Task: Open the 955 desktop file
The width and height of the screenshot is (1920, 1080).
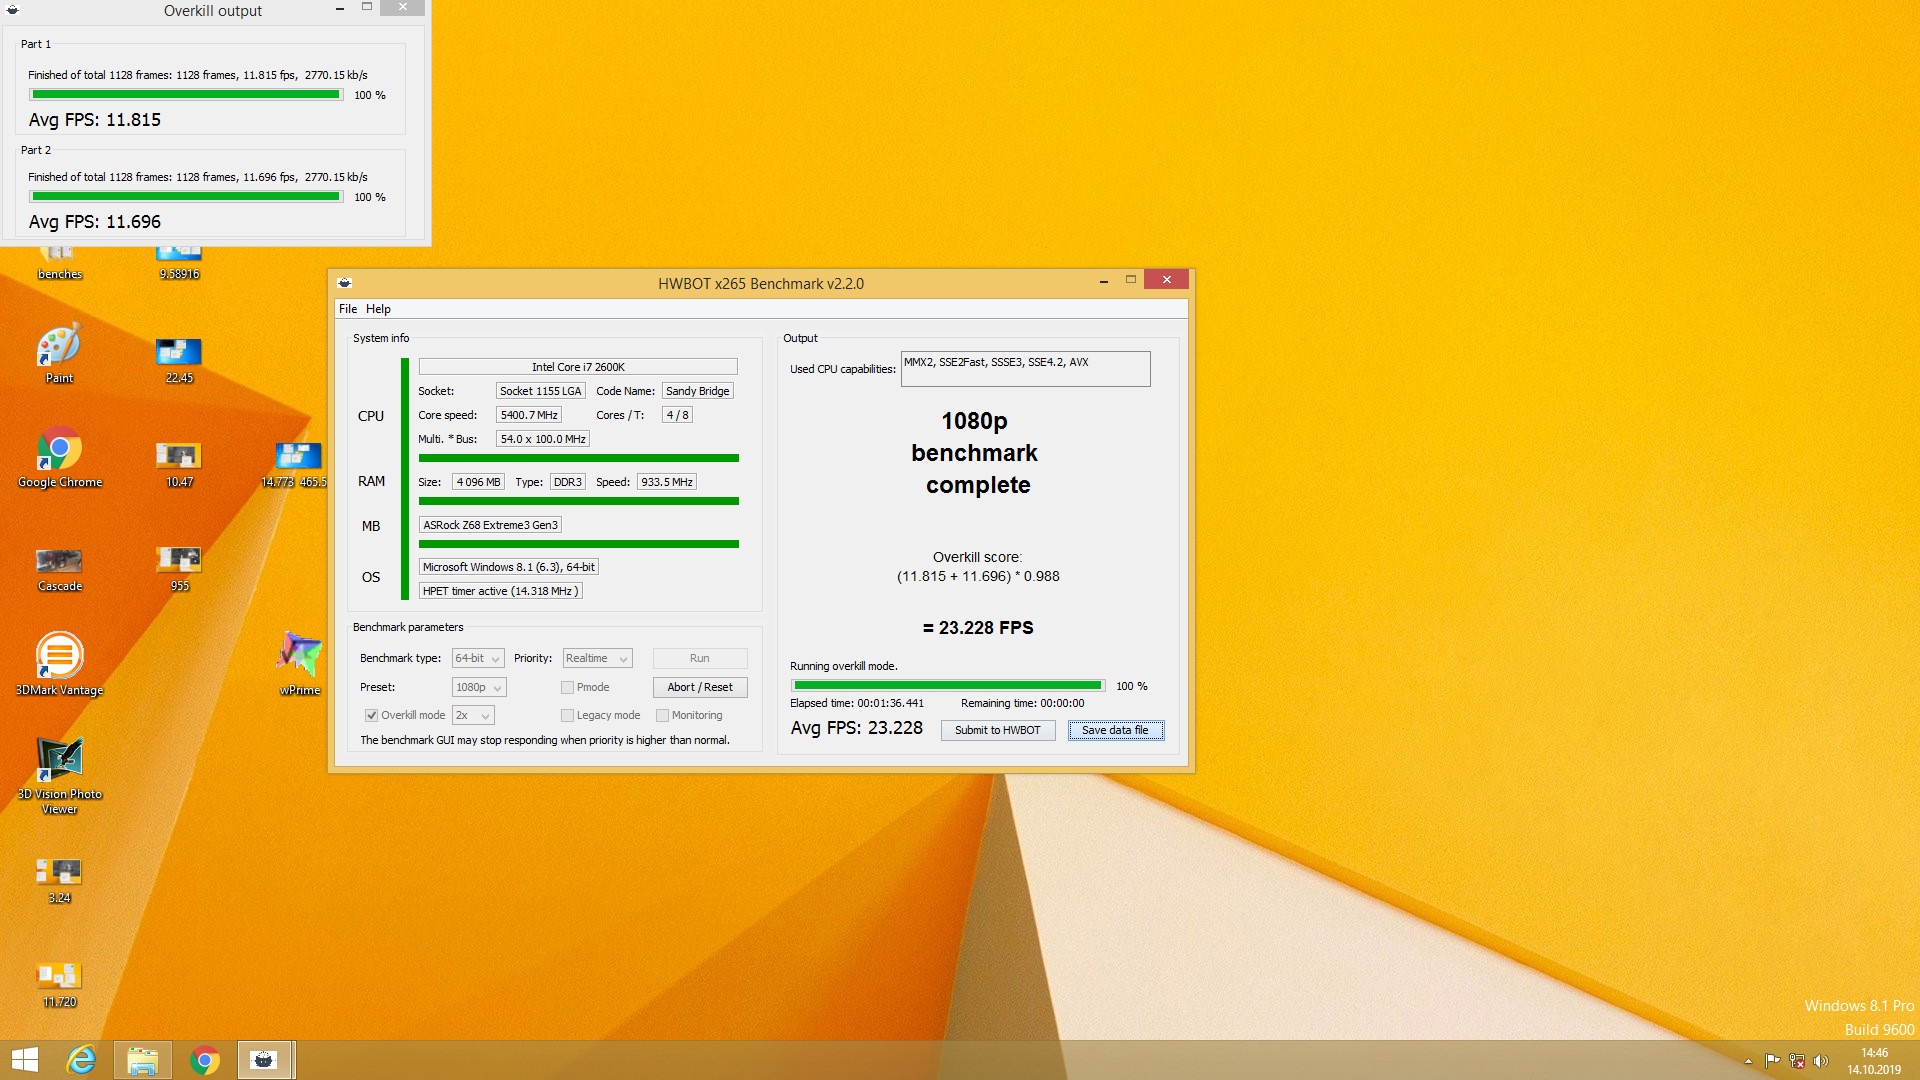Action: tap(179, 569)
